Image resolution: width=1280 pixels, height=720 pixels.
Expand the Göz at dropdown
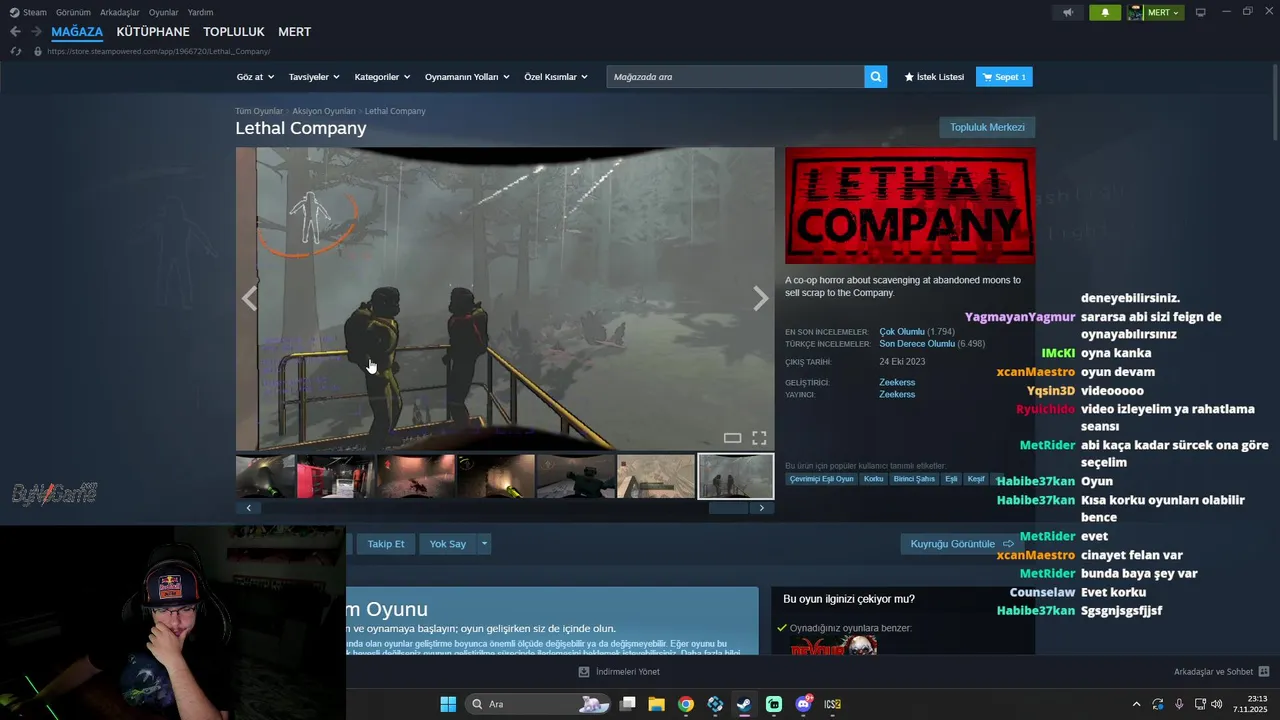pyautogui.click(x=254, y=77)
